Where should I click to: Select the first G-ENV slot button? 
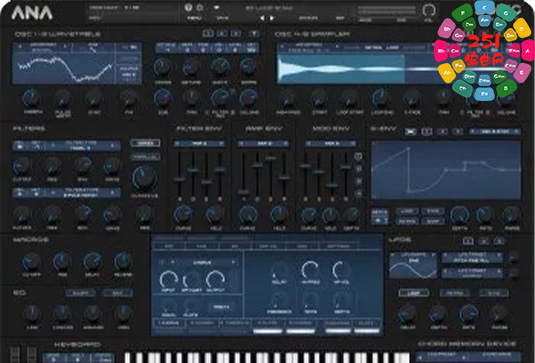[x=411, y=131]
